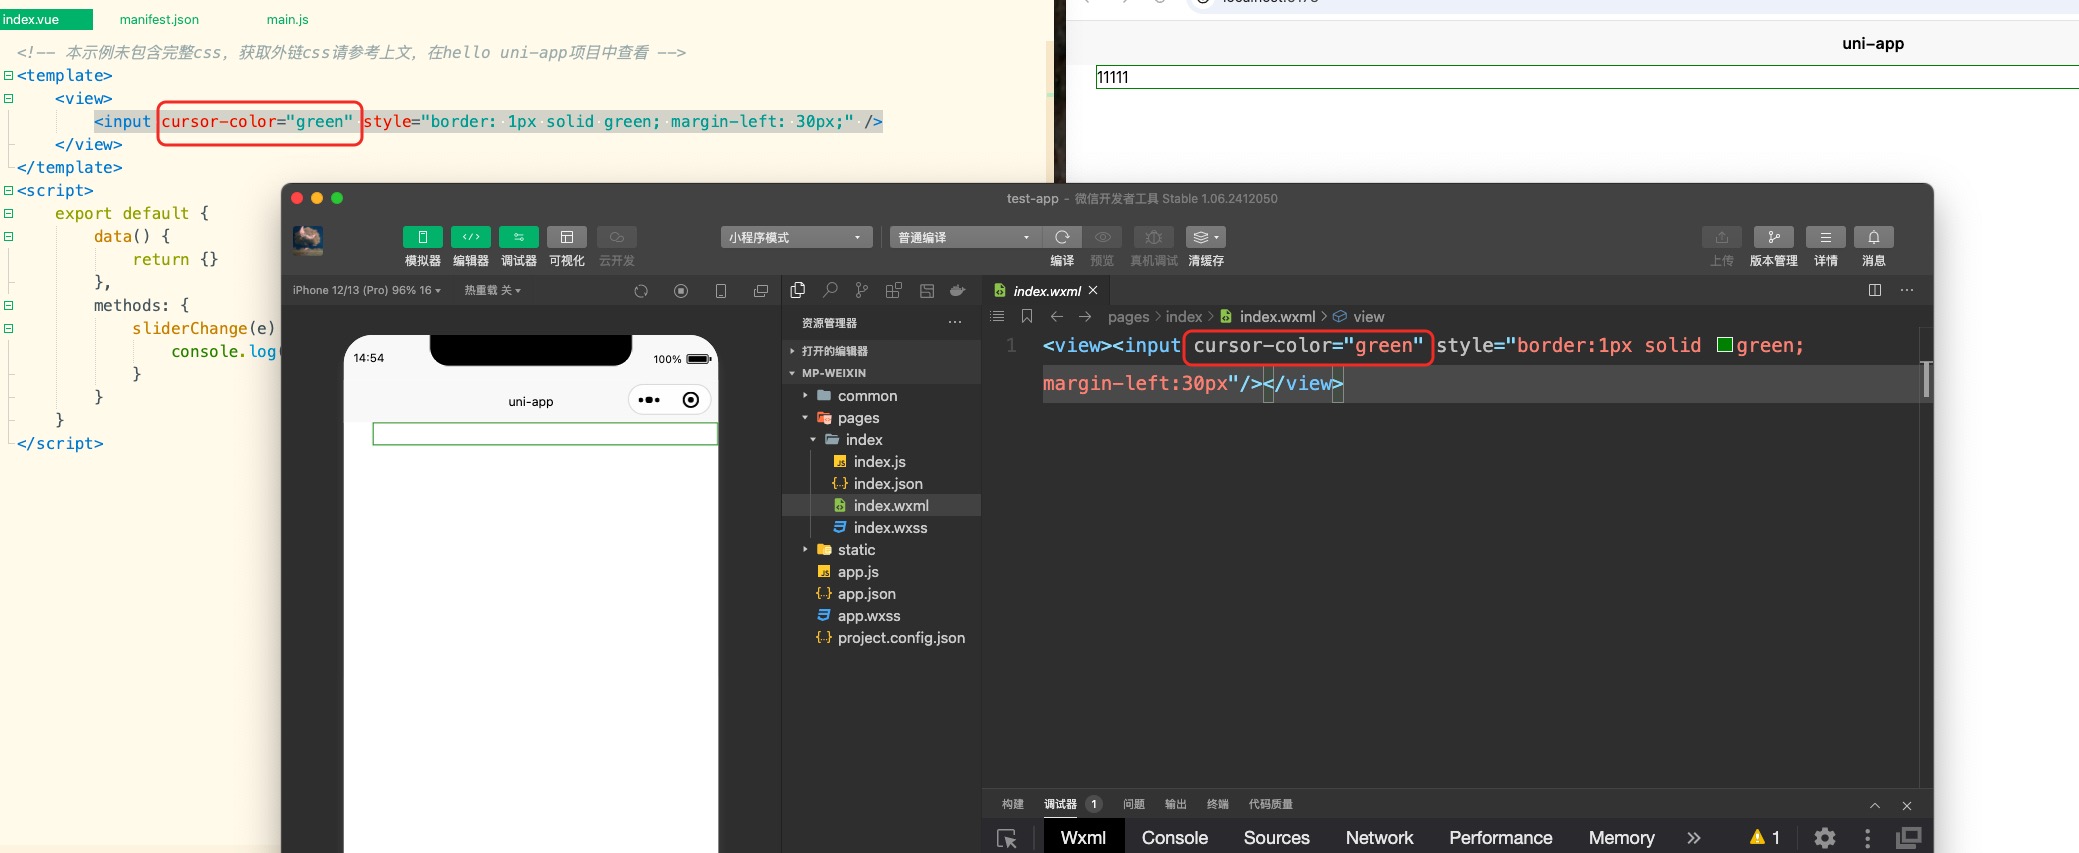Viewport: 2079px width, 853px height.
Task: Click the simulator stop/record icon
Action: pyautogui.click(x=681, y=291)
